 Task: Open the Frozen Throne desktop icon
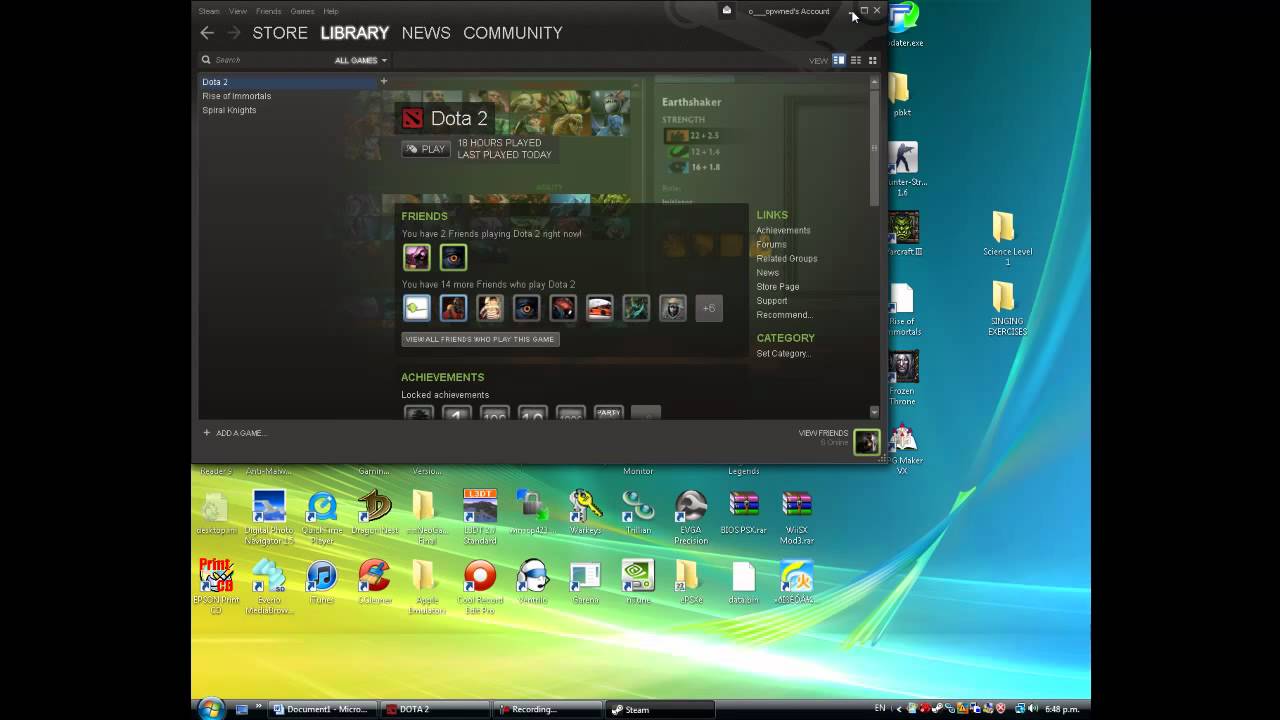click(903, 378)
